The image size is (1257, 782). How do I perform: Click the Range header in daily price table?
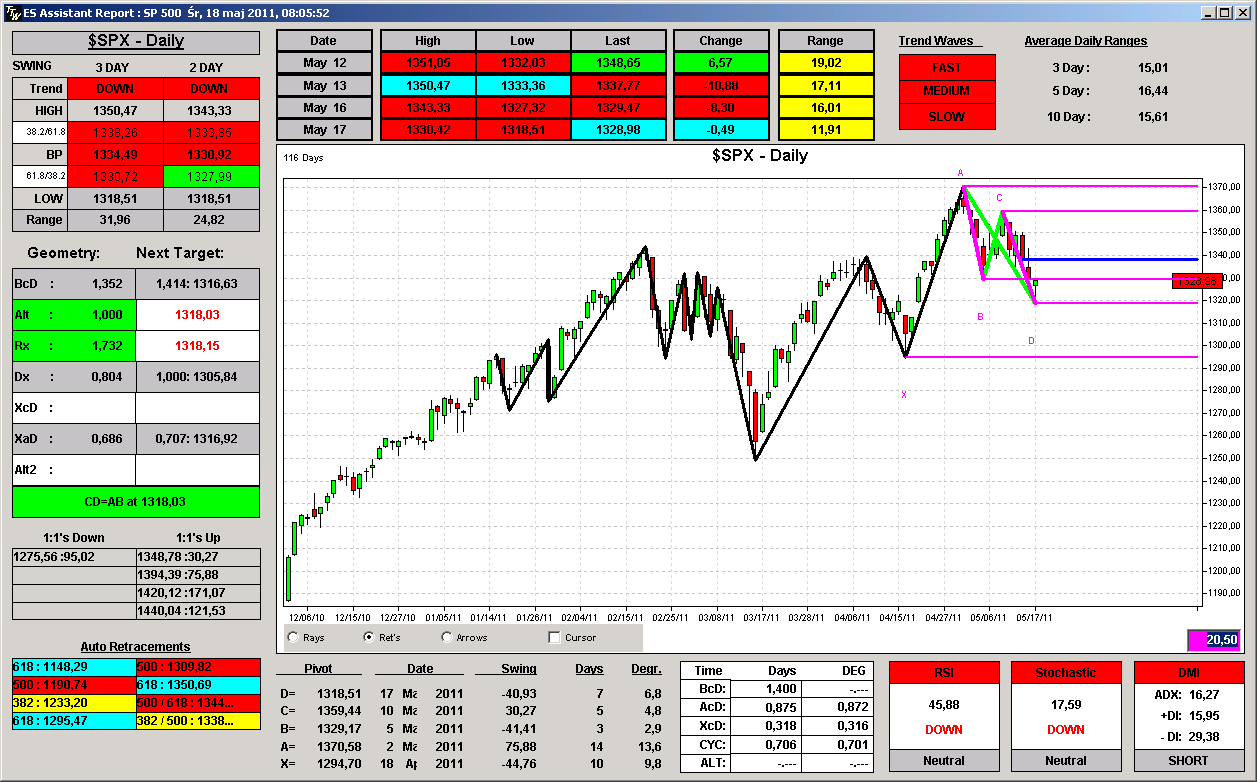point(826,41)
